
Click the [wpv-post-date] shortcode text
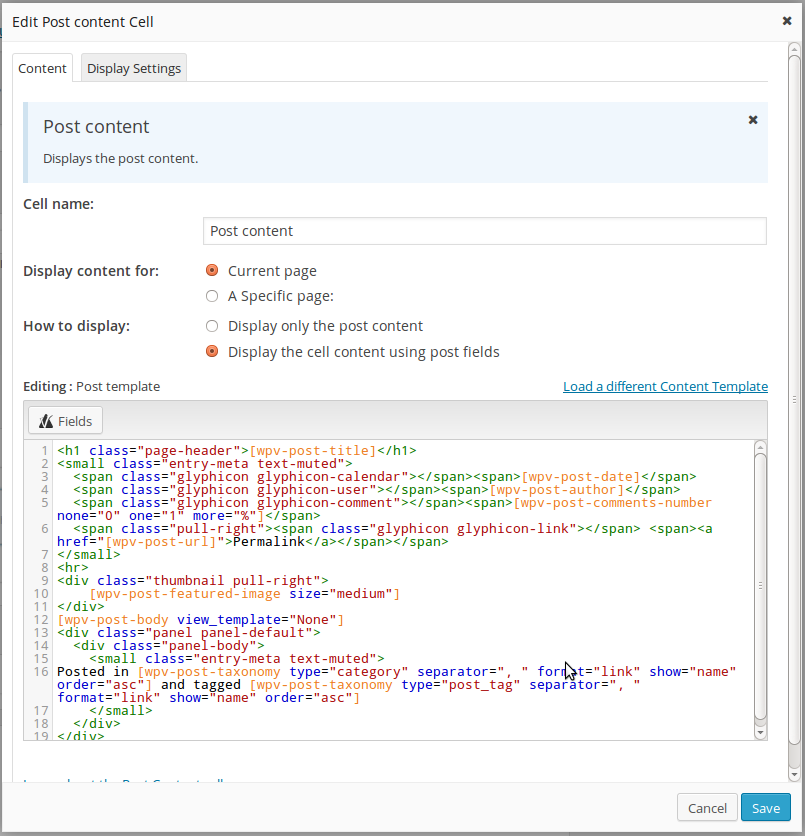(x=581, y=477)
